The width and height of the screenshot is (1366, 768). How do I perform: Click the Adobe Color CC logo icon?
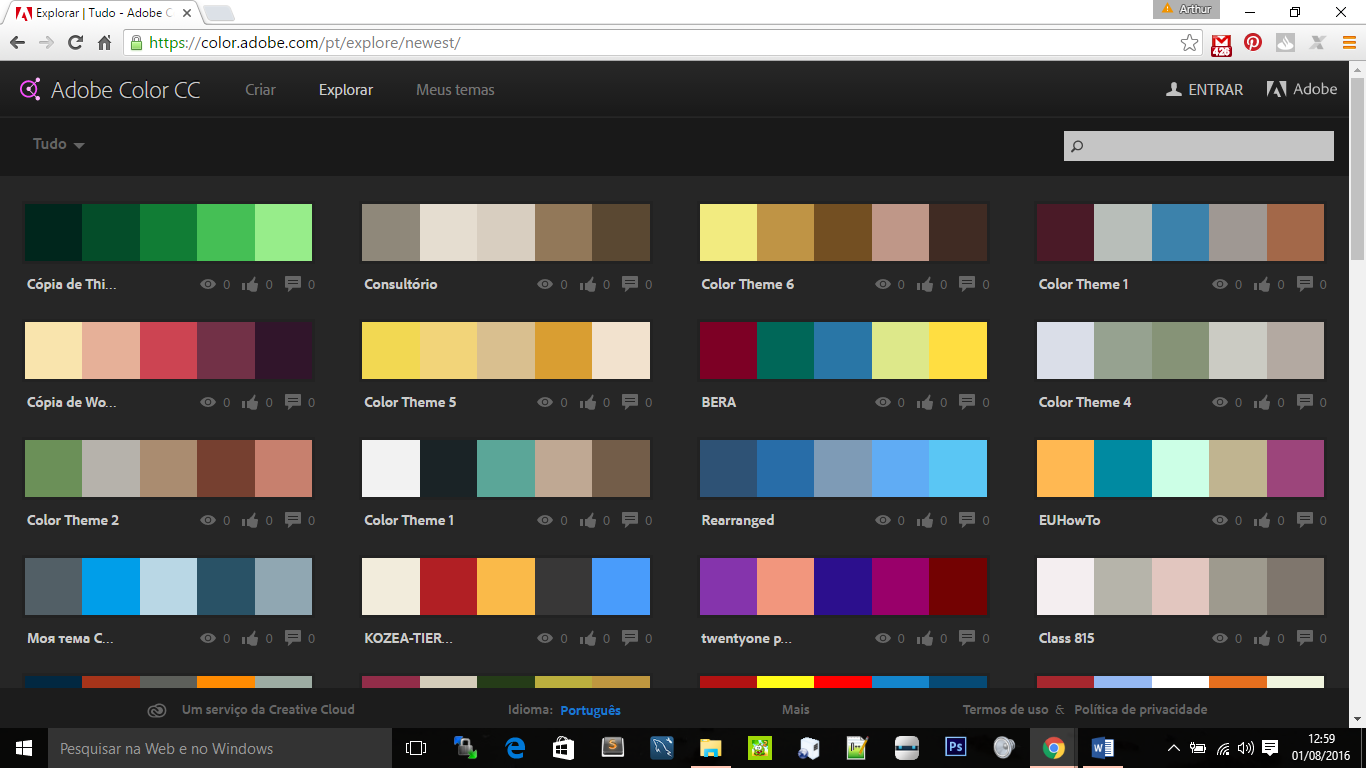point(29,89)
